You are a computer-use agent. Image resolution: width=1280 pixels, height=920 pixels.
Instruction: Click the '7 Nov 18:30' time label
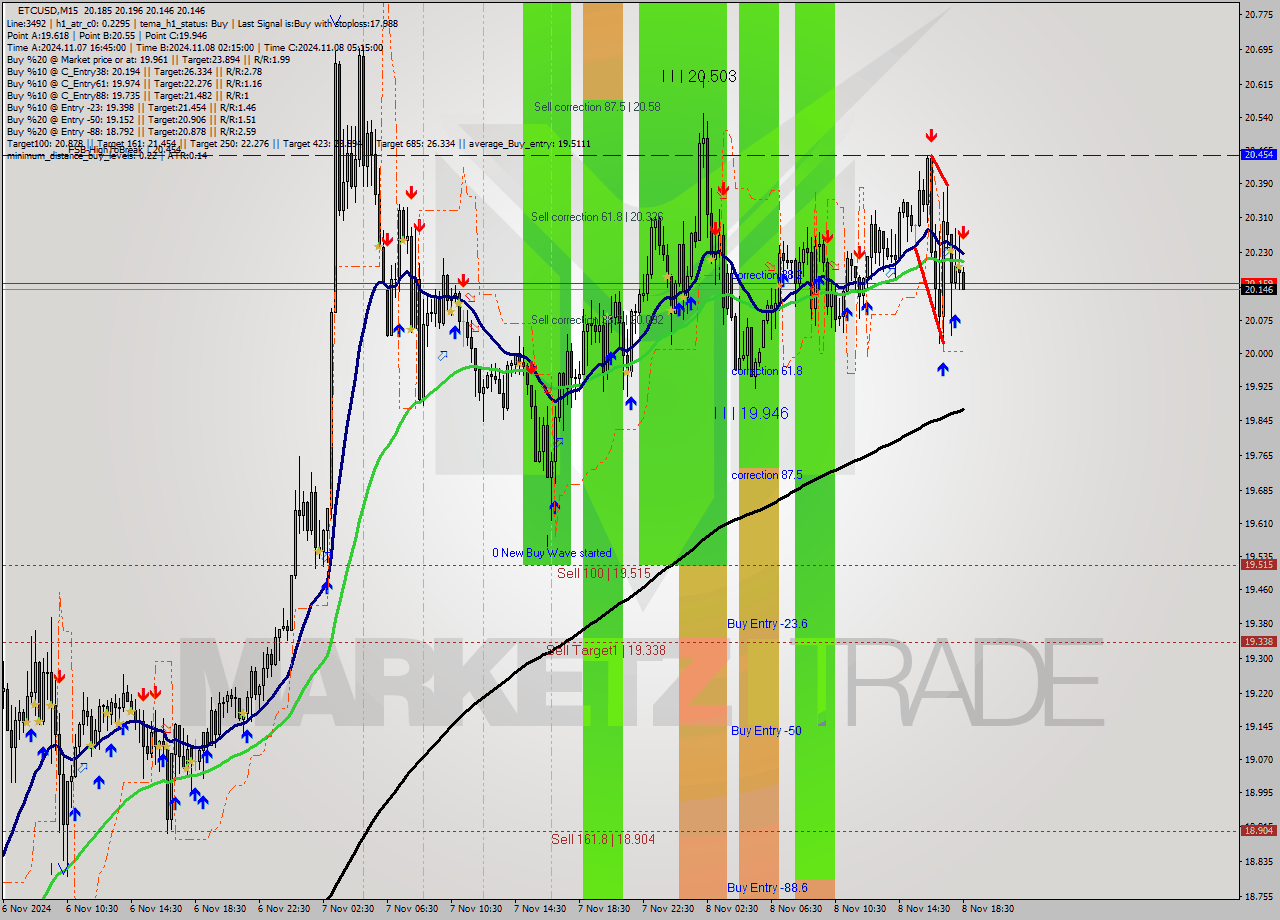[604, 909]
